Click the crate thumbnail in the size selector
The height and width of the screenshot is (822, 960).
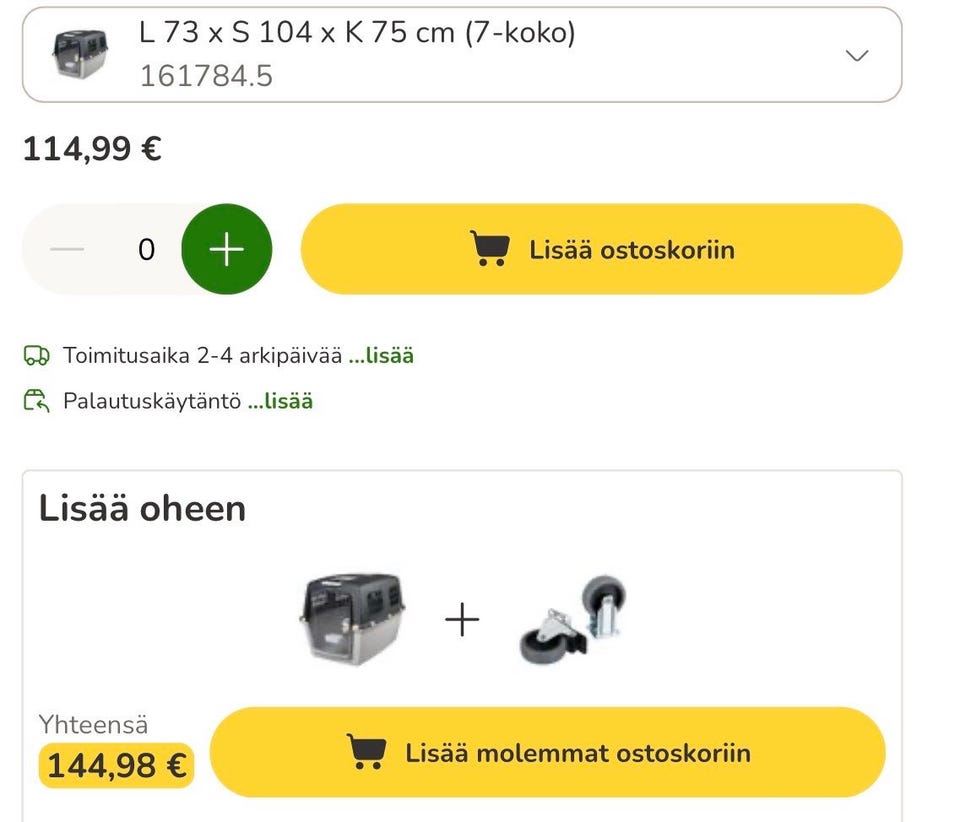pos(79,54)
